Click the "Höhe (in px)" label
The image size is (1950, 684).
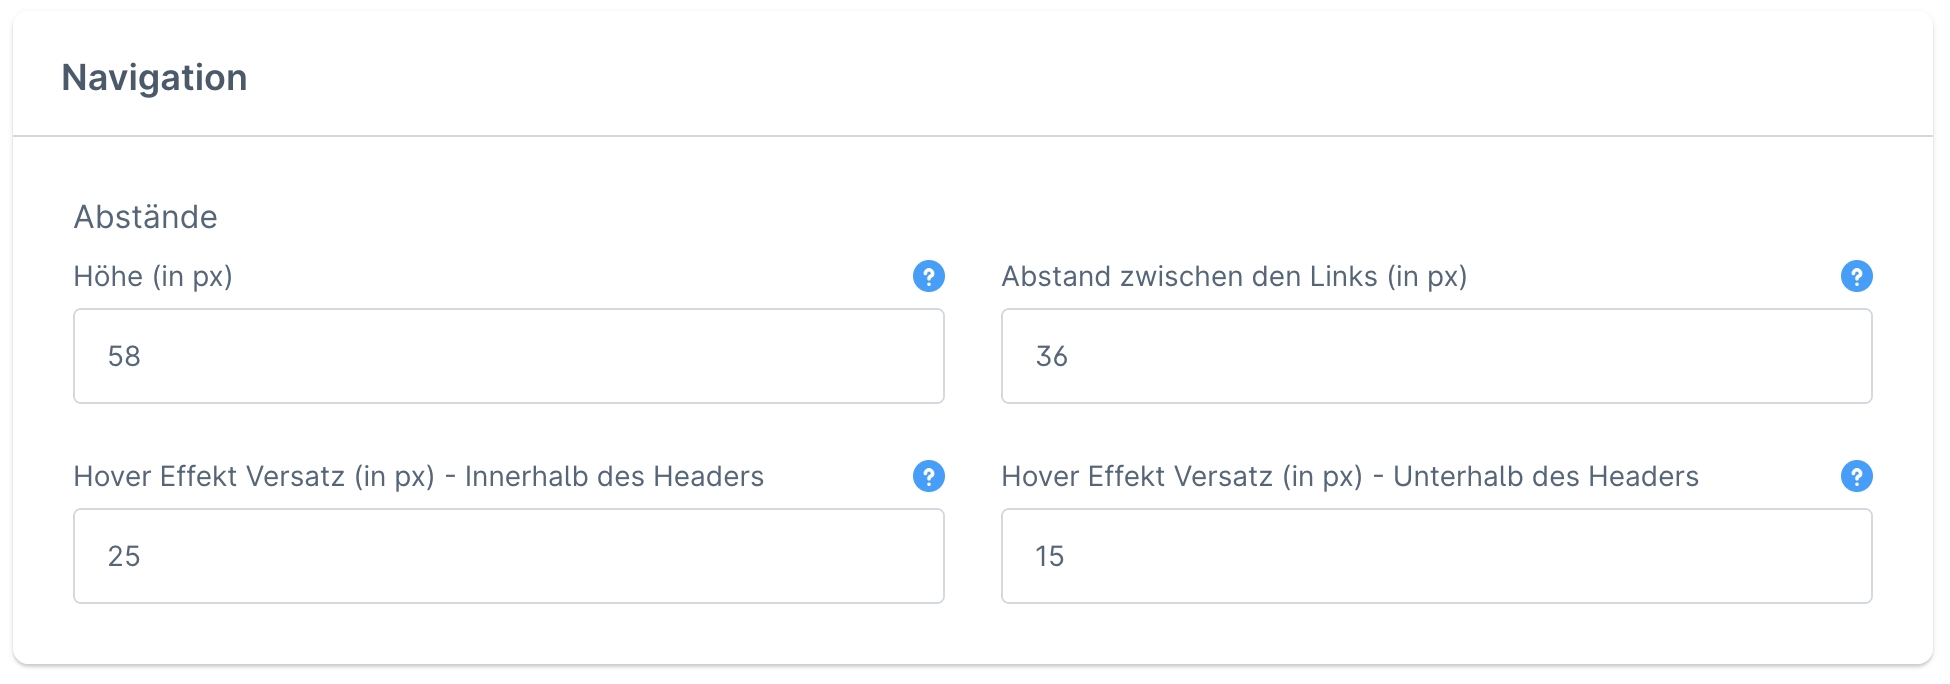[153, 276]
